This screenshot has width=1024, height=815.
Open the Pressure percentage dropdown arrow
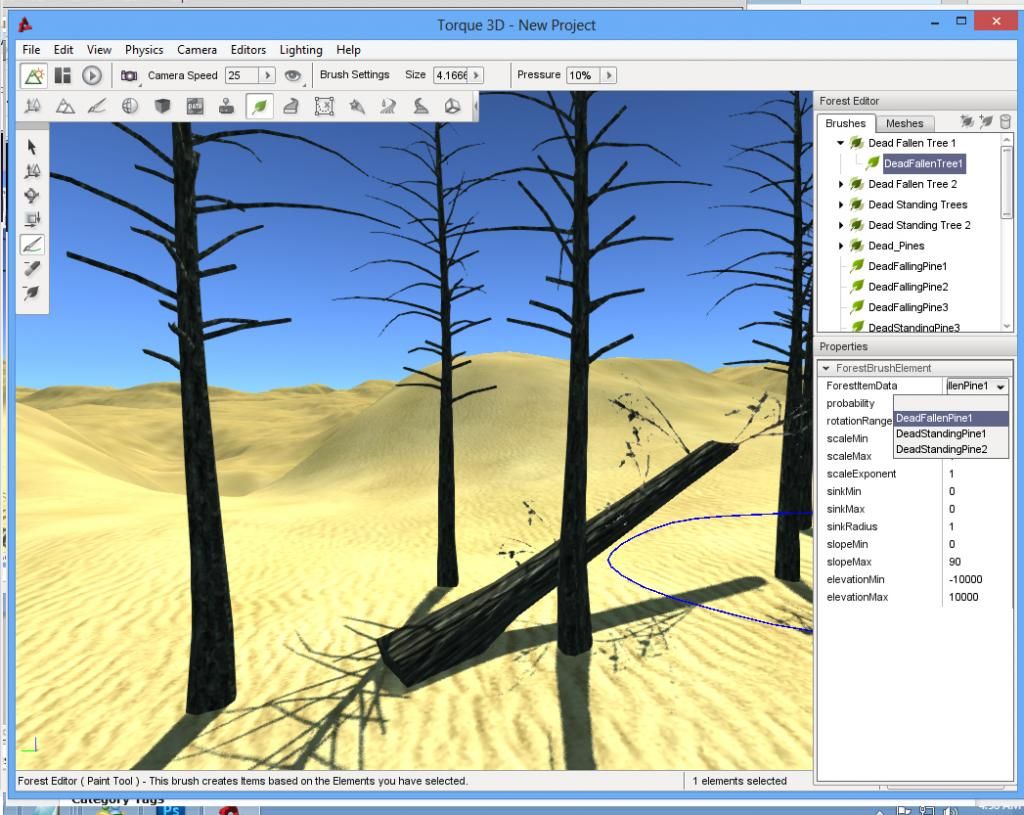pyautogui.click(x=607, y=75)
